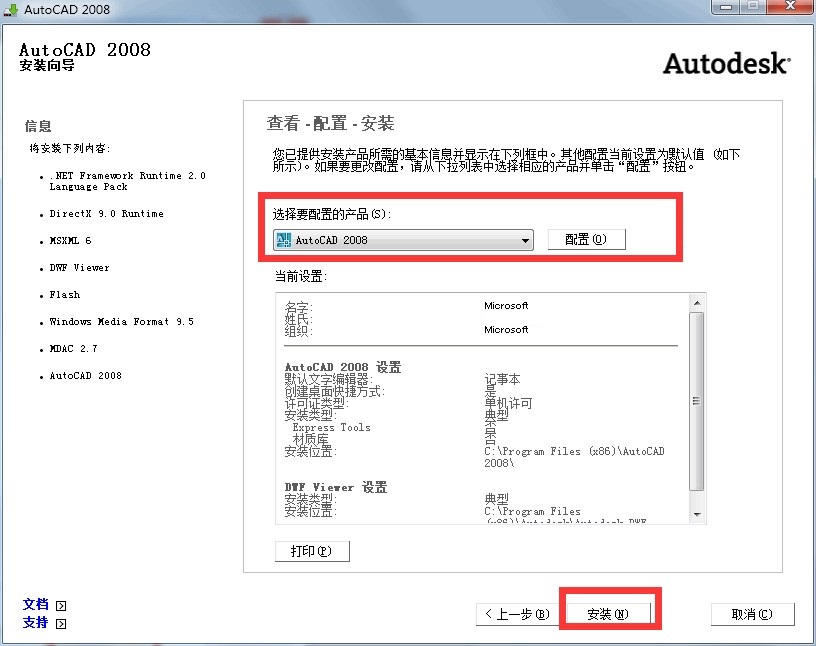Click the settings list scrollbar thumb
This screenshot has width=816, height=646.
[x=697, y=400]
